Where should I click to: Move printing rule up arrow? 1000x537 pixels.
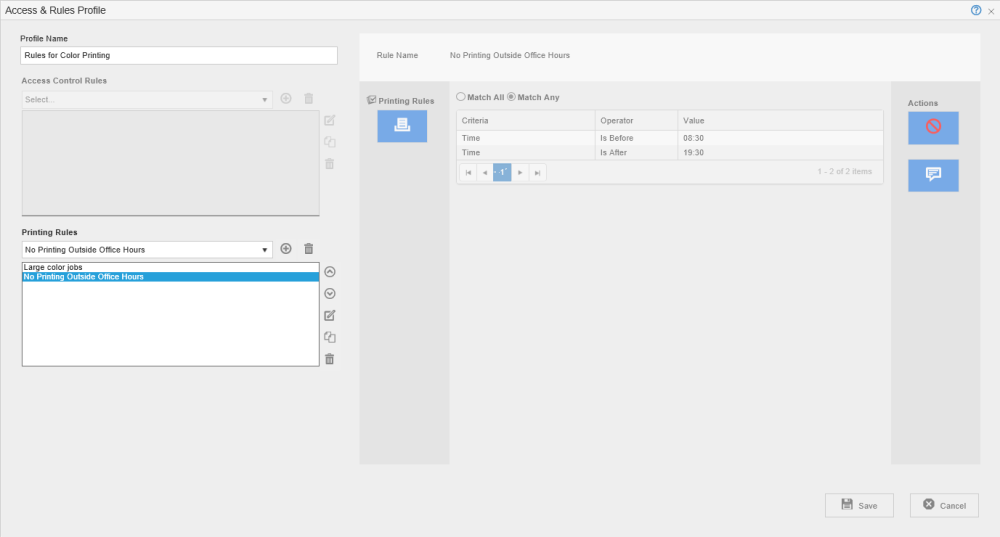330,272
